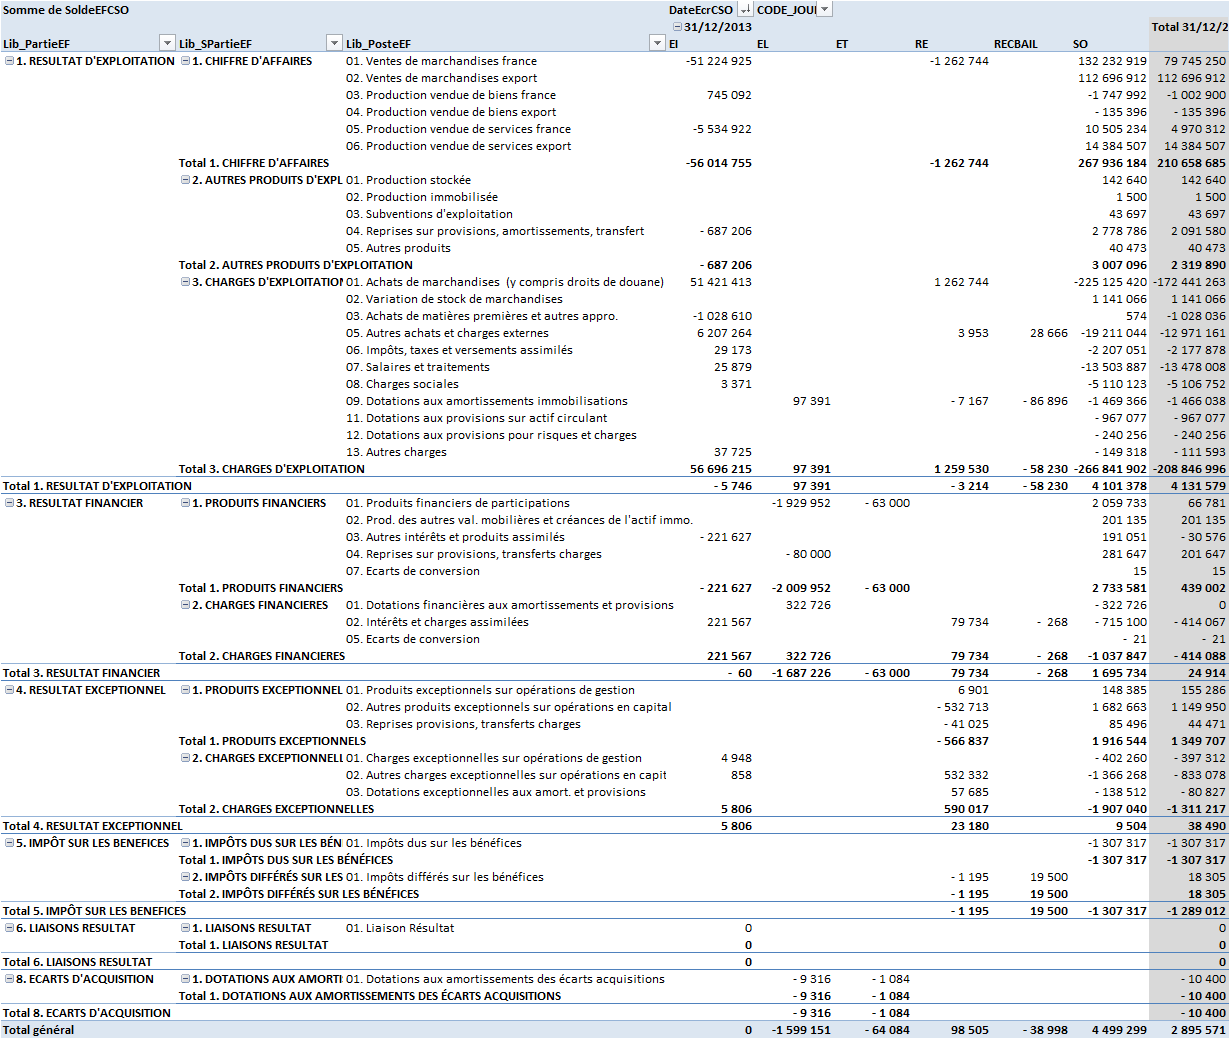Select row '08. Charges sociales'

click(x=402, y=384)
